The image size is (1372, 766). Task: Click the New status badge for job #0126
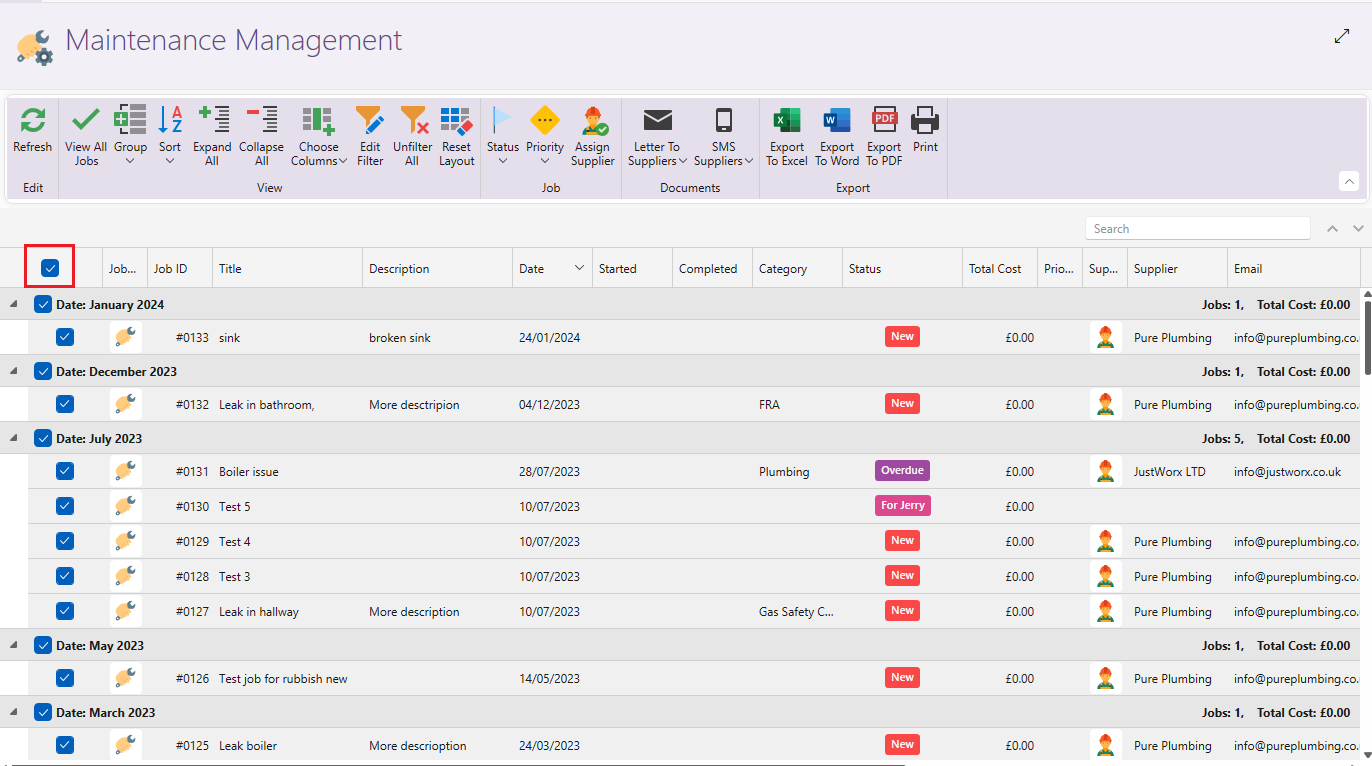[902, 678]
